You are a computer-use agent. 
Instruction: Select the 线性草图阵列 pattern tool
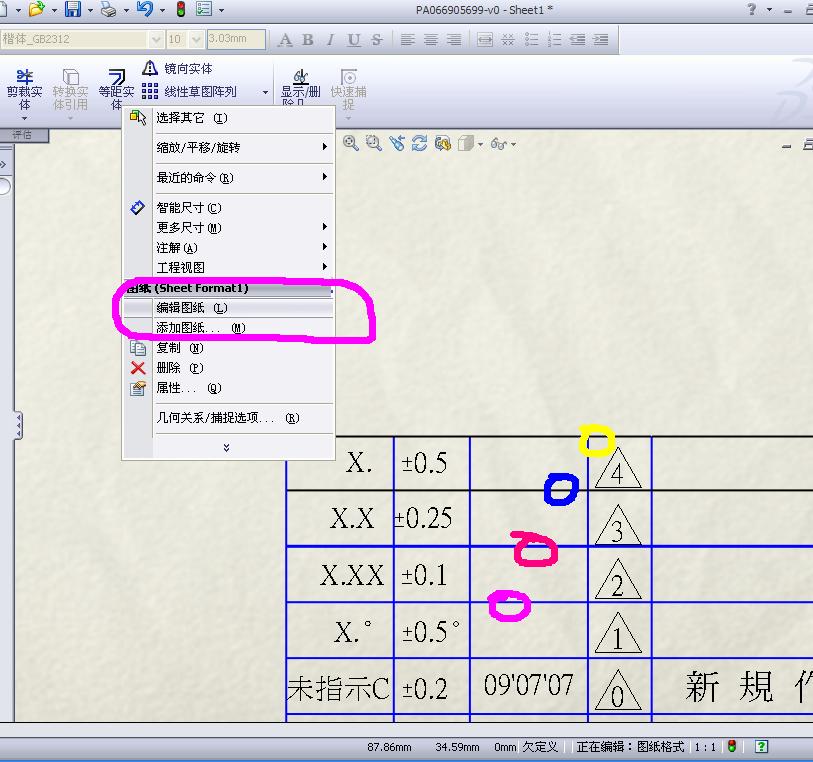[189, 92]
